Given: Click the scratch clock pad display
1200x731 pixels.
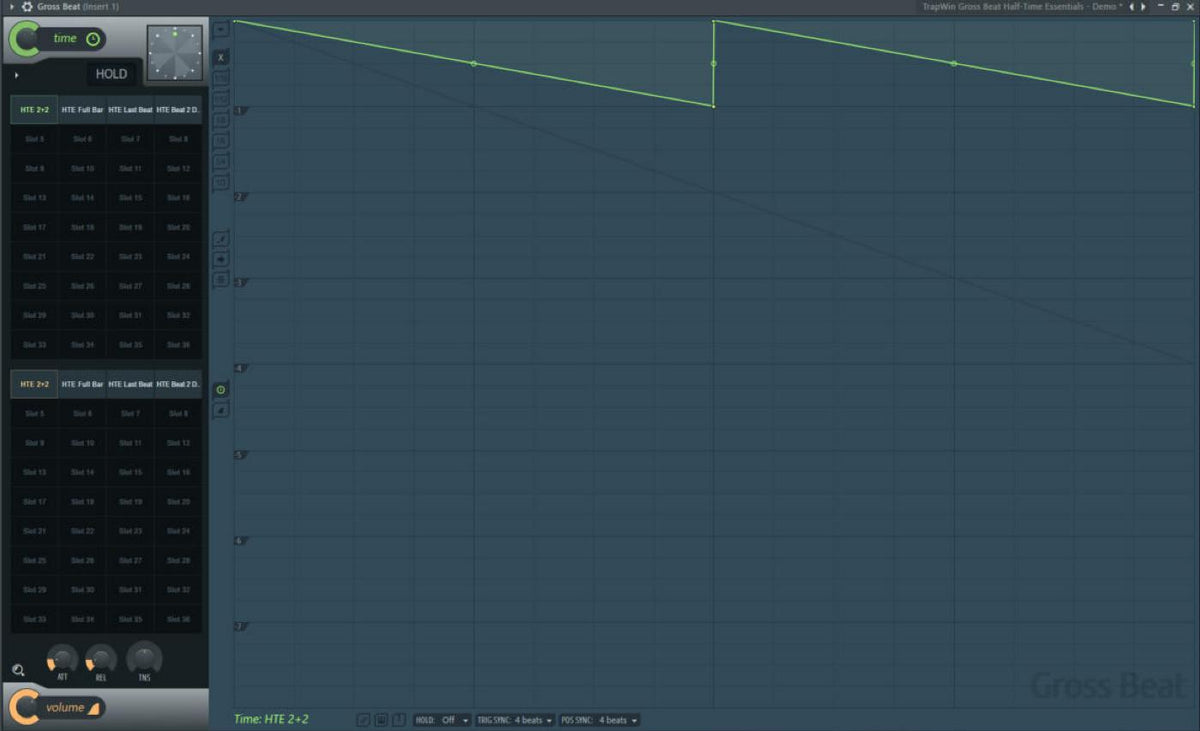Looking at the screenshot, I should (x=174, y=53).
